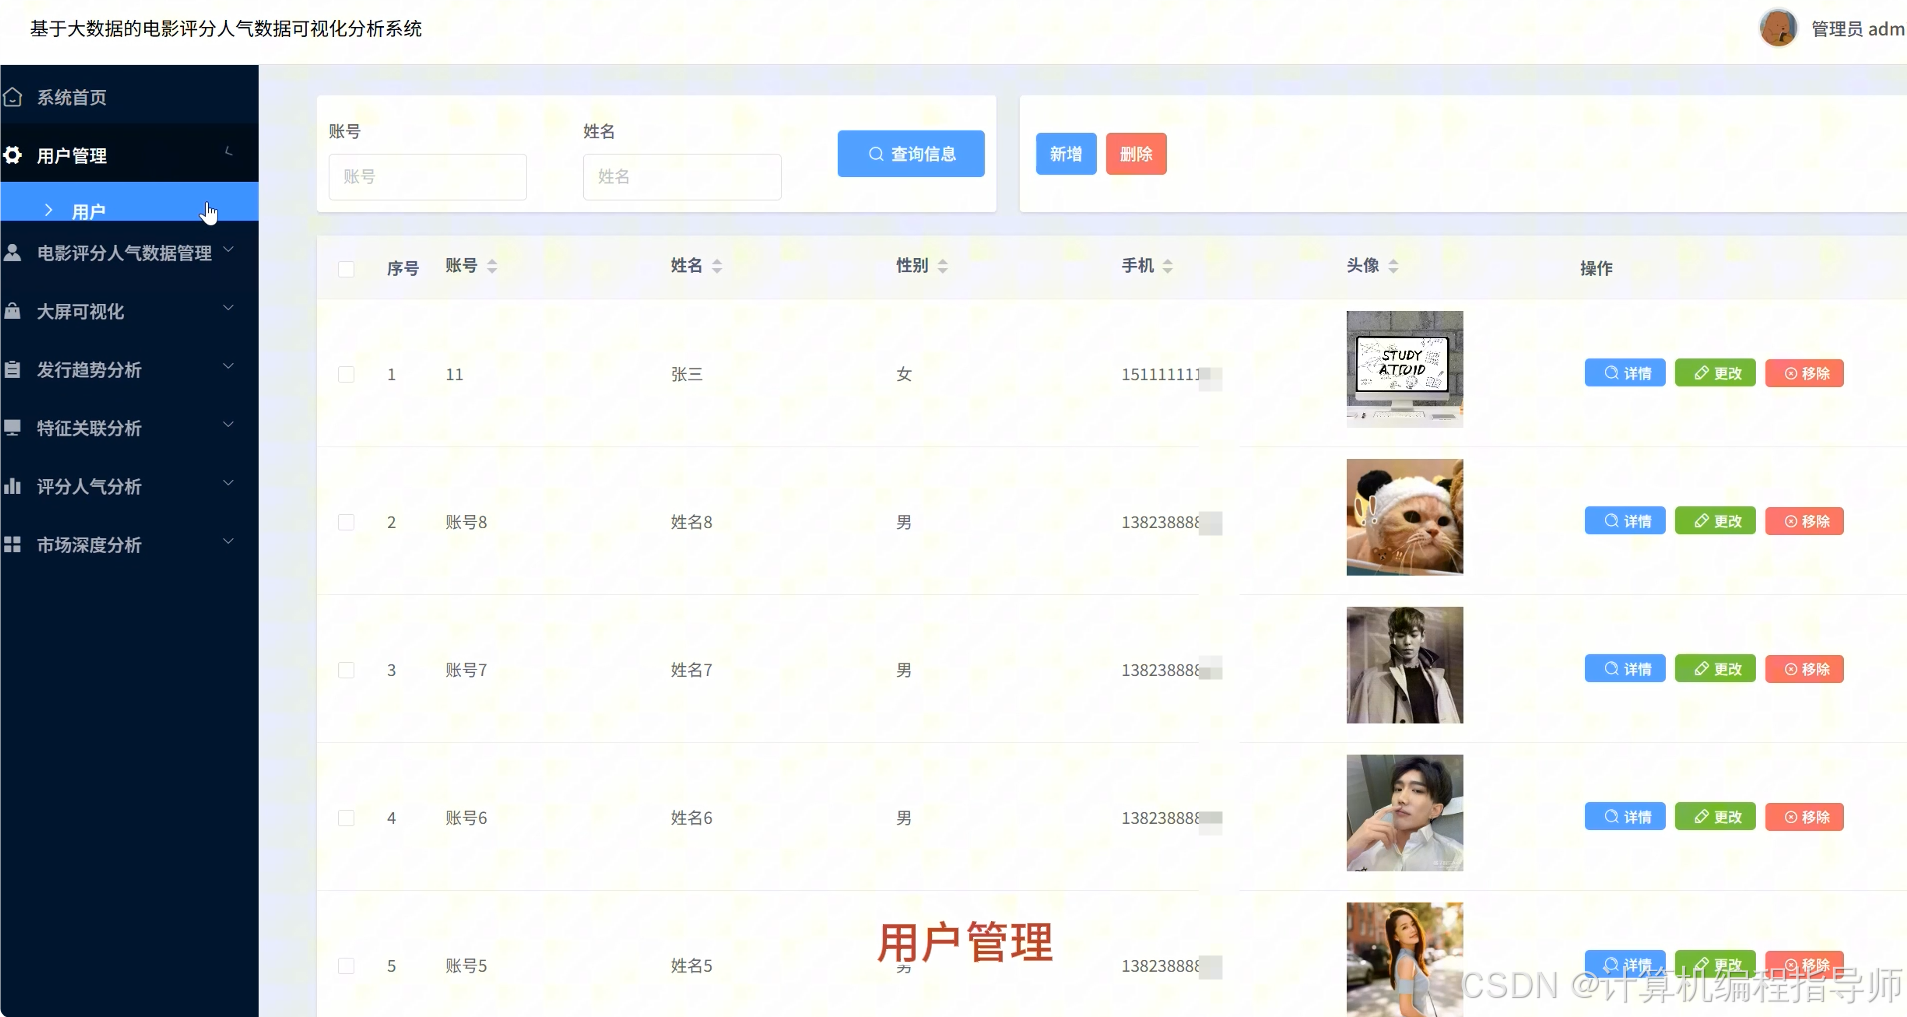Select the 系统首页 home icon in sidebar
1907x1017 pixels.
pyautogui.click(x=14, y=96)
